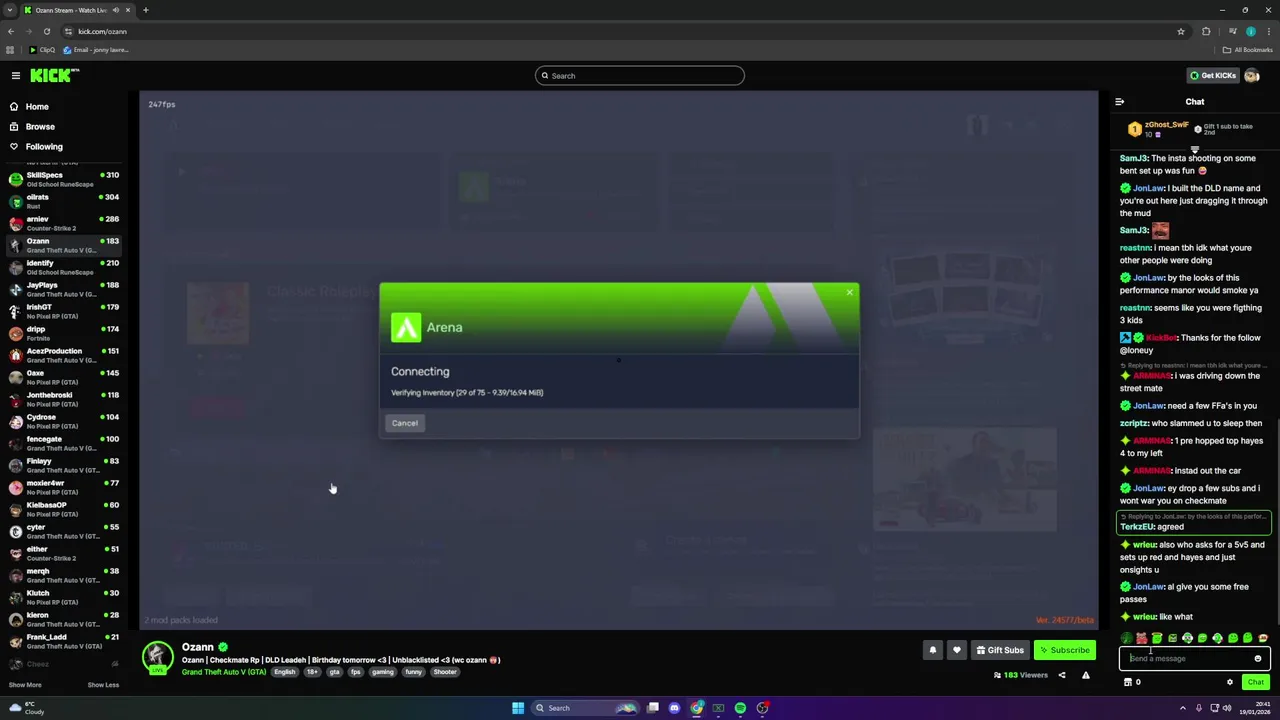
Task: Open JayPlays channel in sidebar
Action: [x=62, y=289]
